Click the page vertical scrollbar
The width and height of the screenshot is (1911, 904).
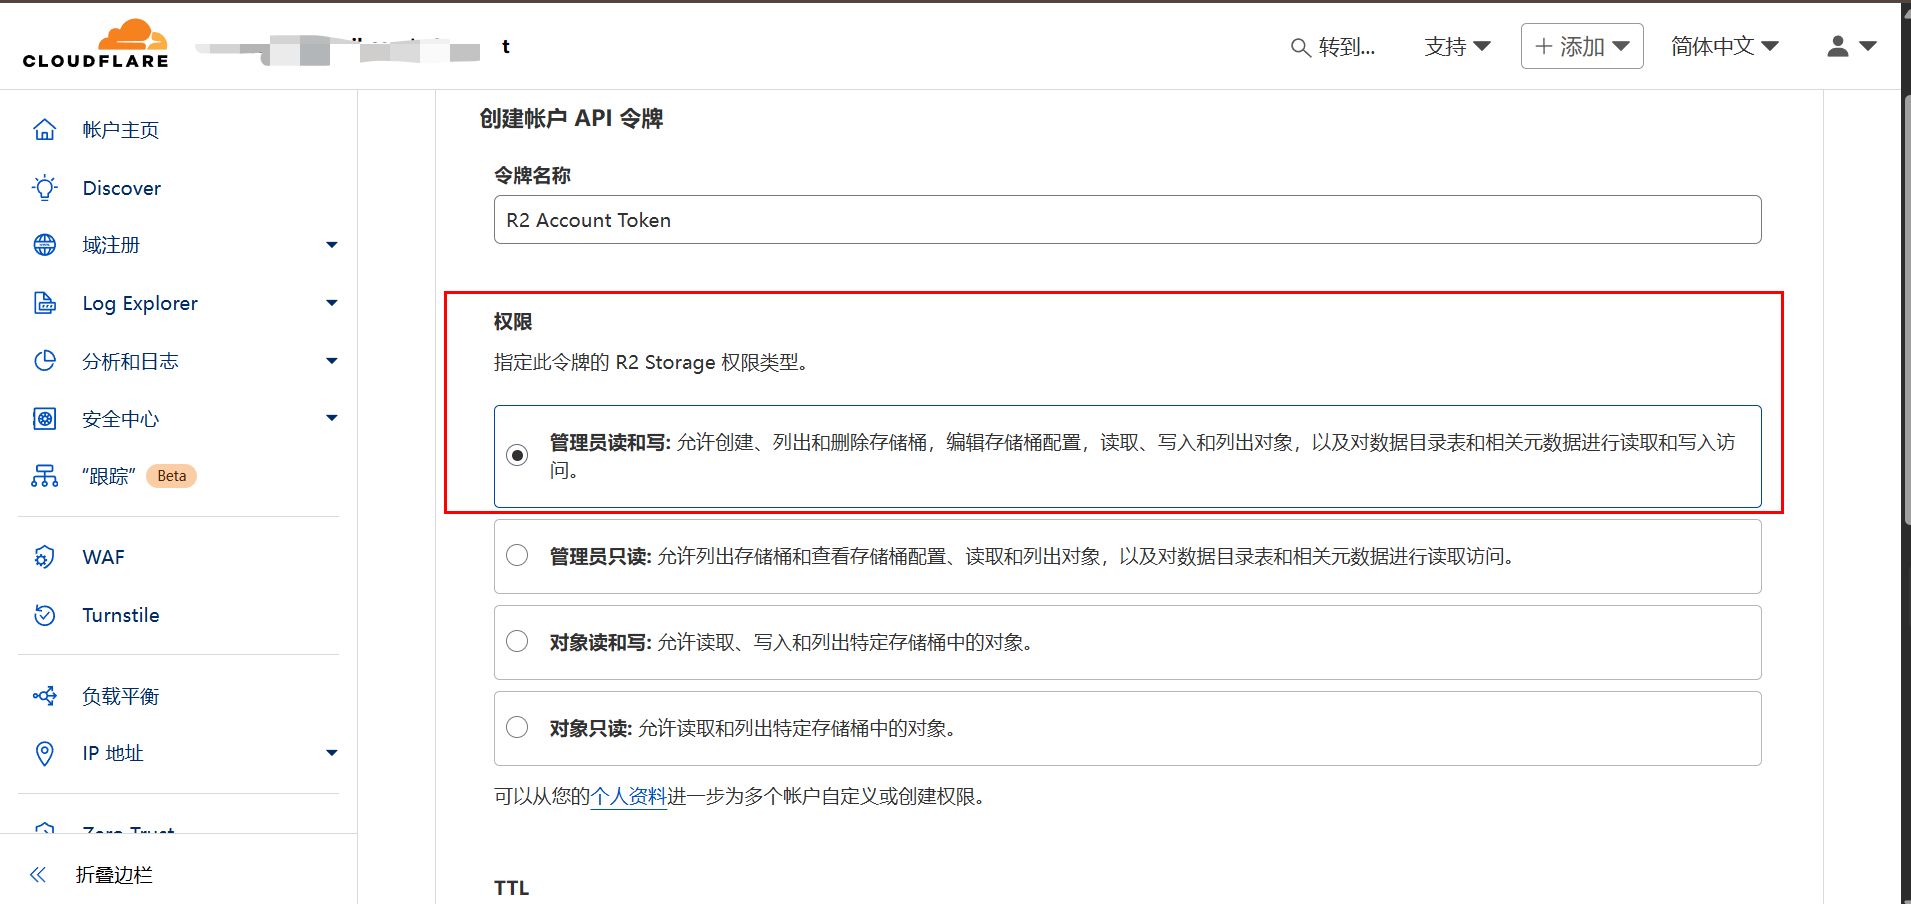[1906, 310]
